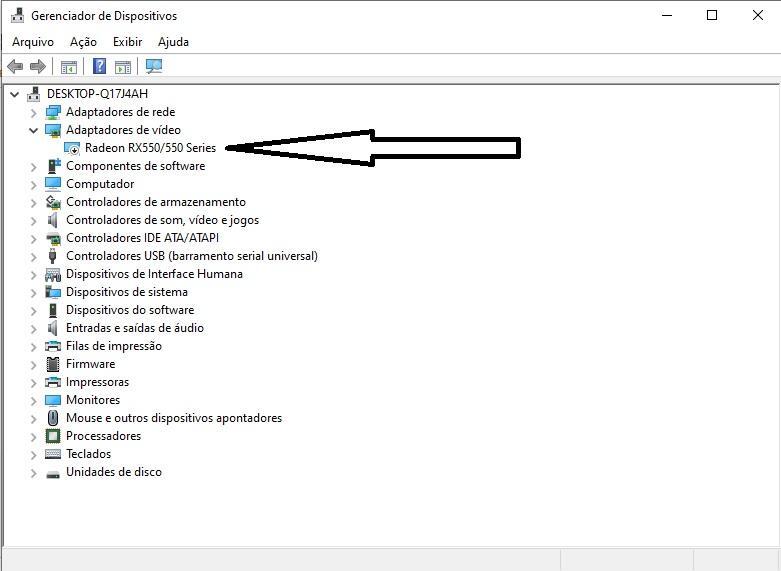This screenshot has width=781, height=571.
Task: Click the Mouse device icon
Action: click(53, 418)
